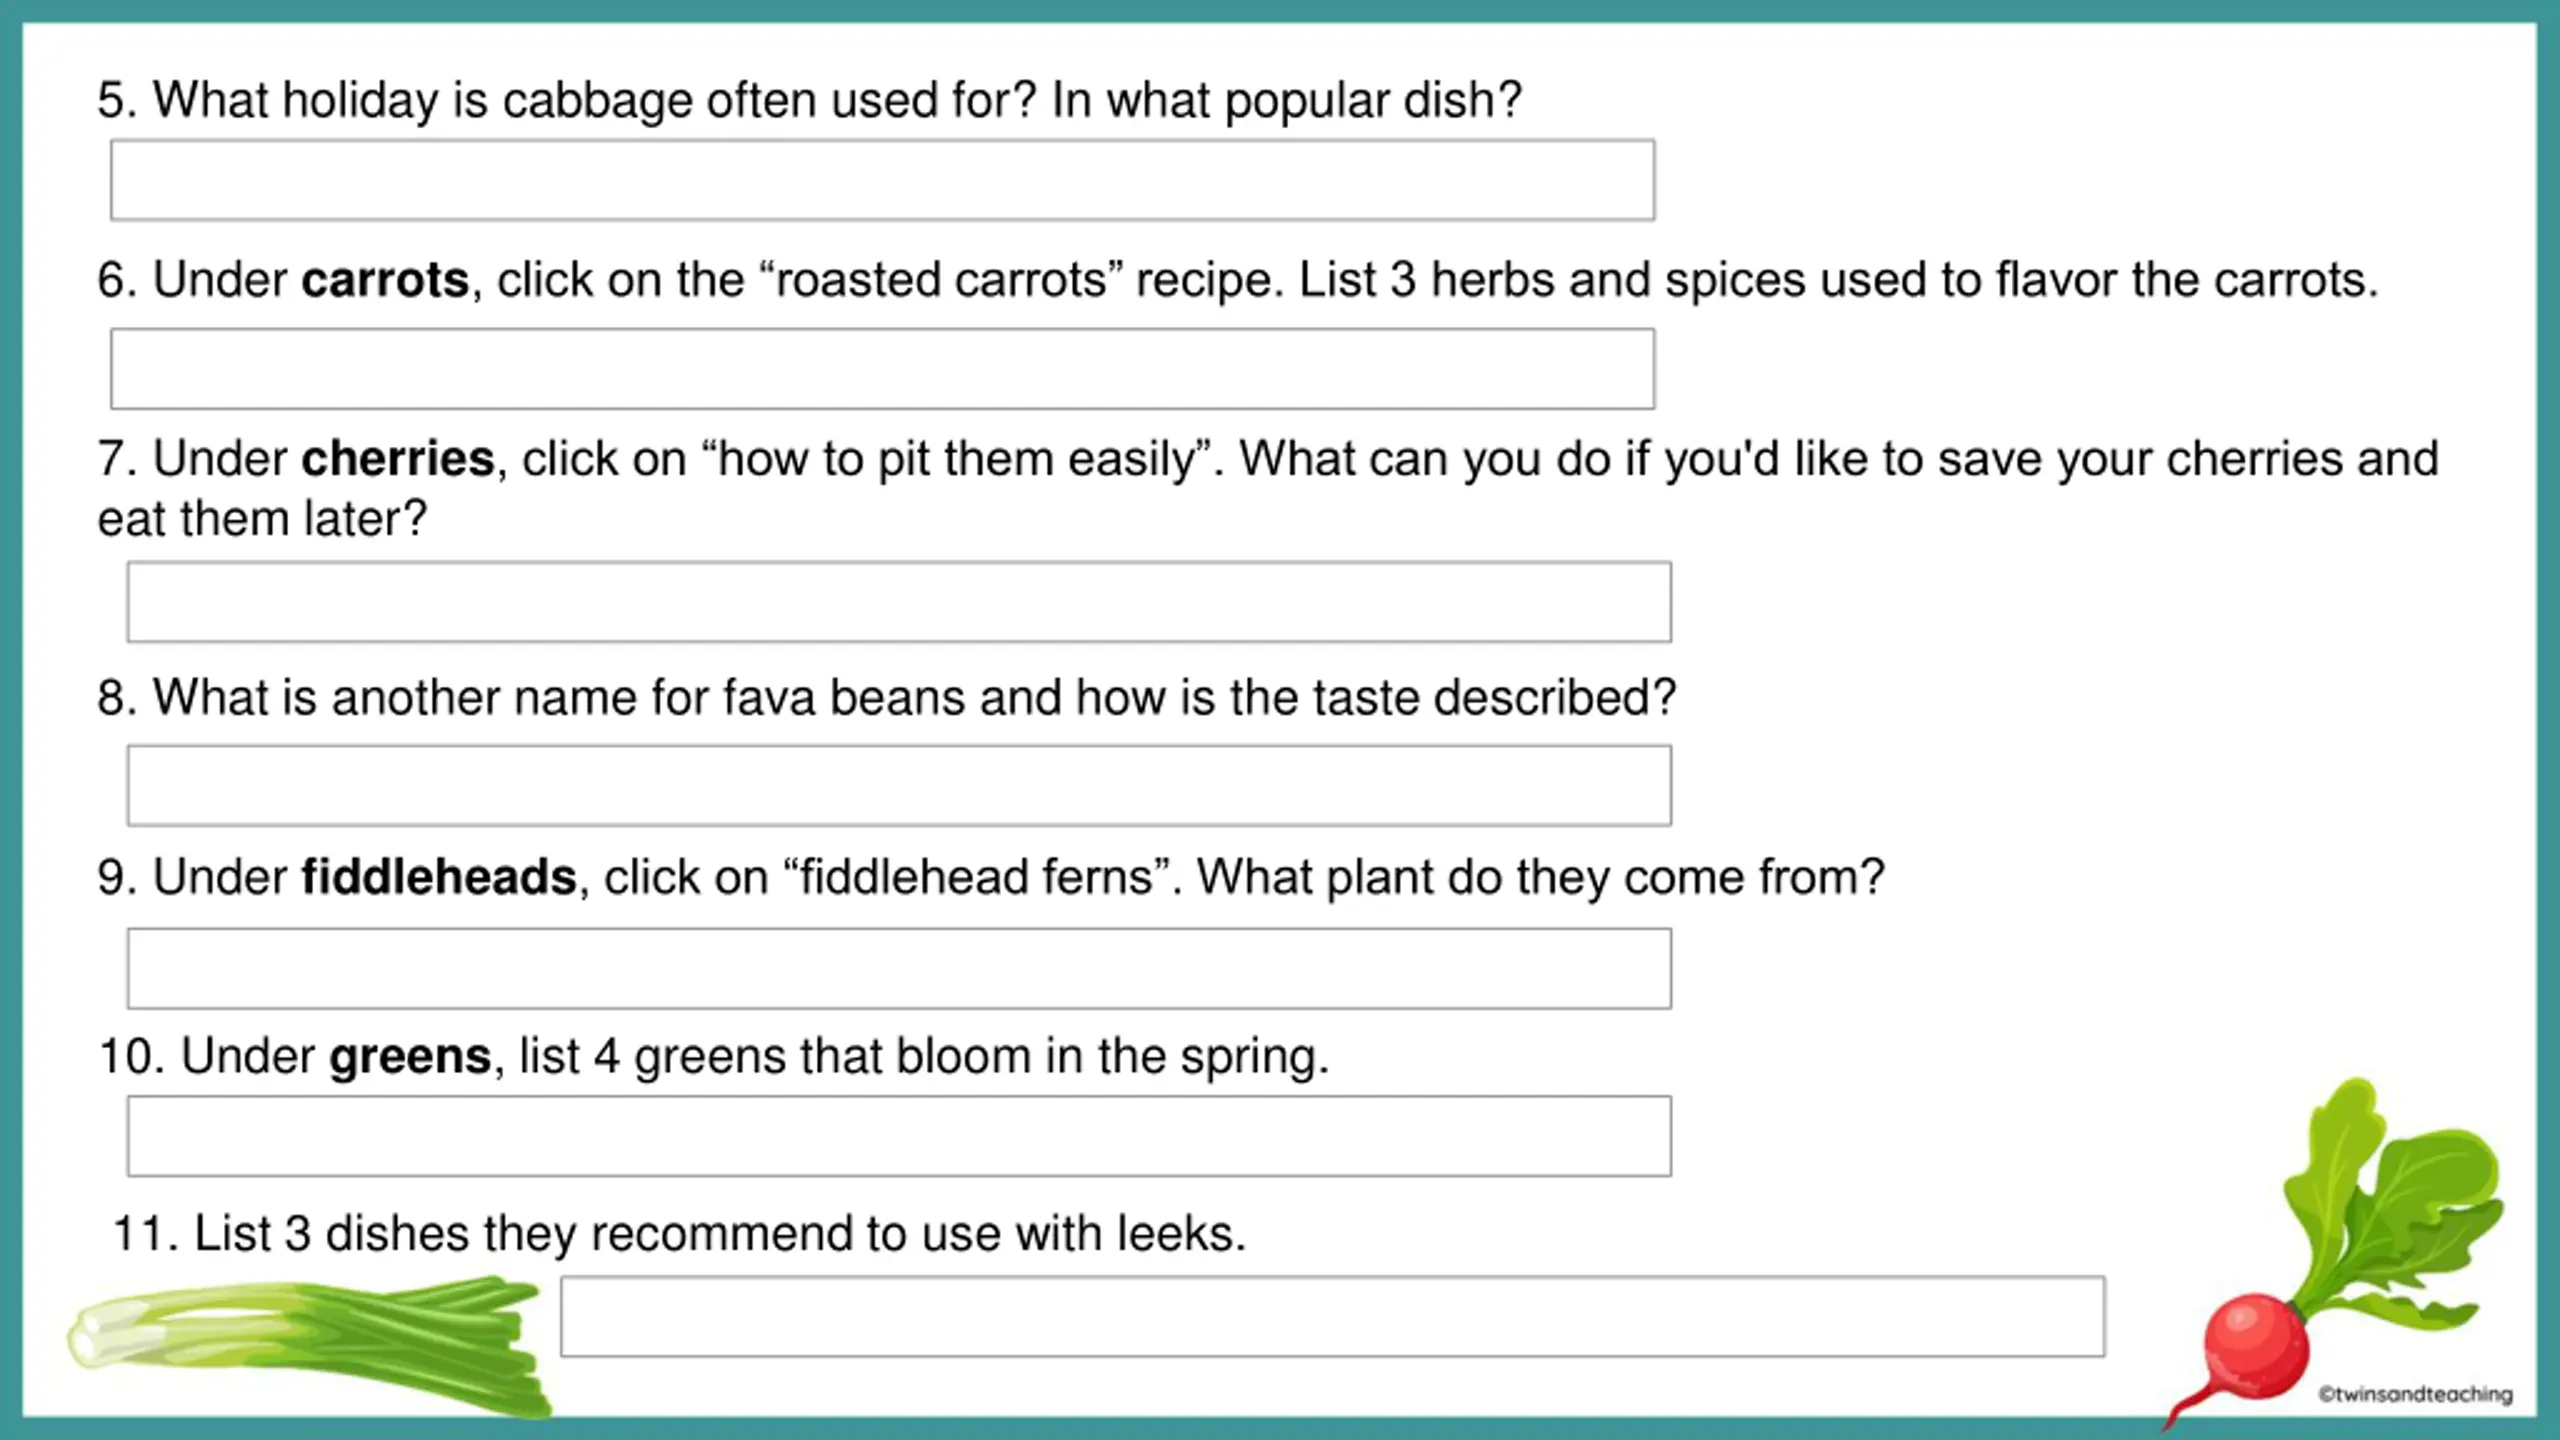Select the red radish image
Image resolution: width=2560 pixels, height=1440 pixels.
point(2335,1250)
